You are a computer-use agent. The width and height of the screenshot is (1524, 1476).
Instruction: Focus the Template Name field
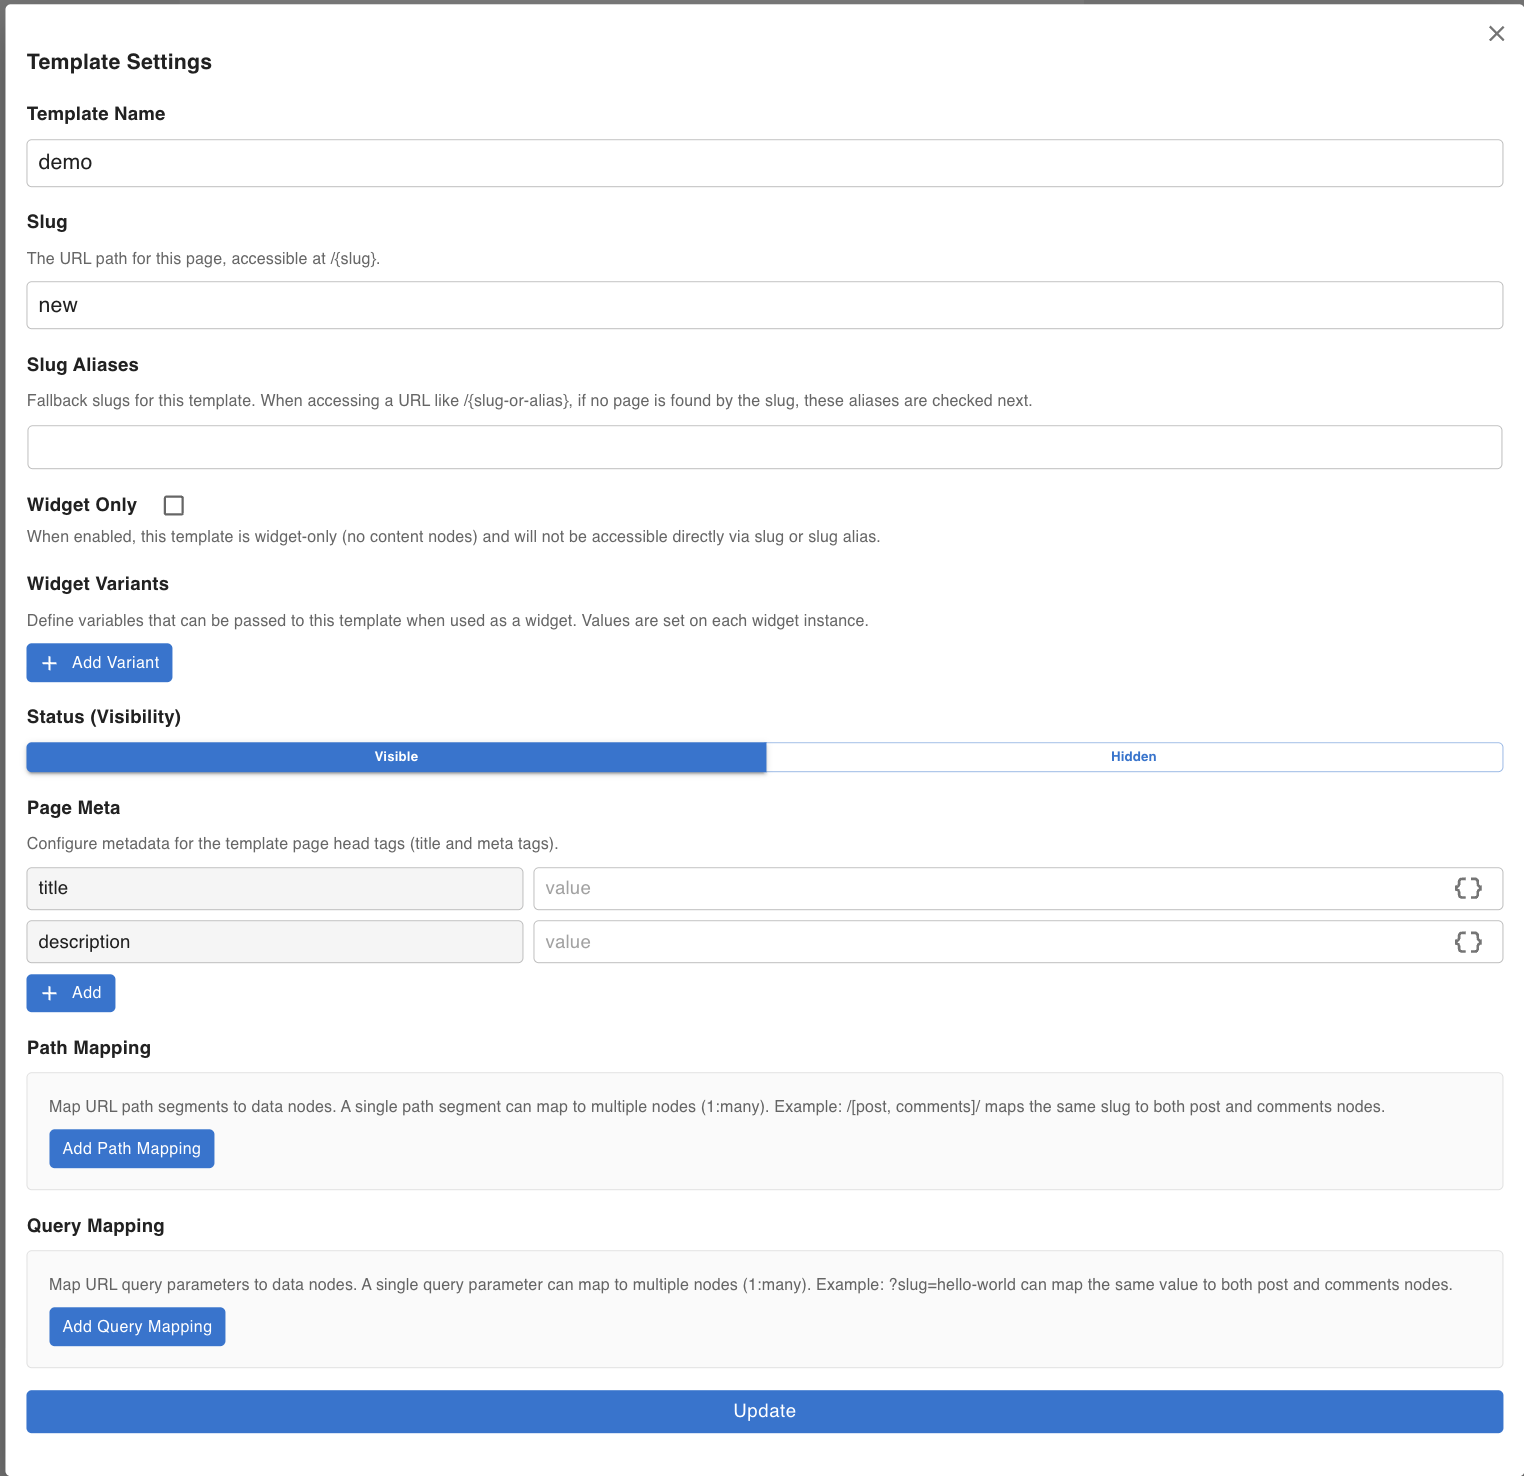[x=764, y=163]
